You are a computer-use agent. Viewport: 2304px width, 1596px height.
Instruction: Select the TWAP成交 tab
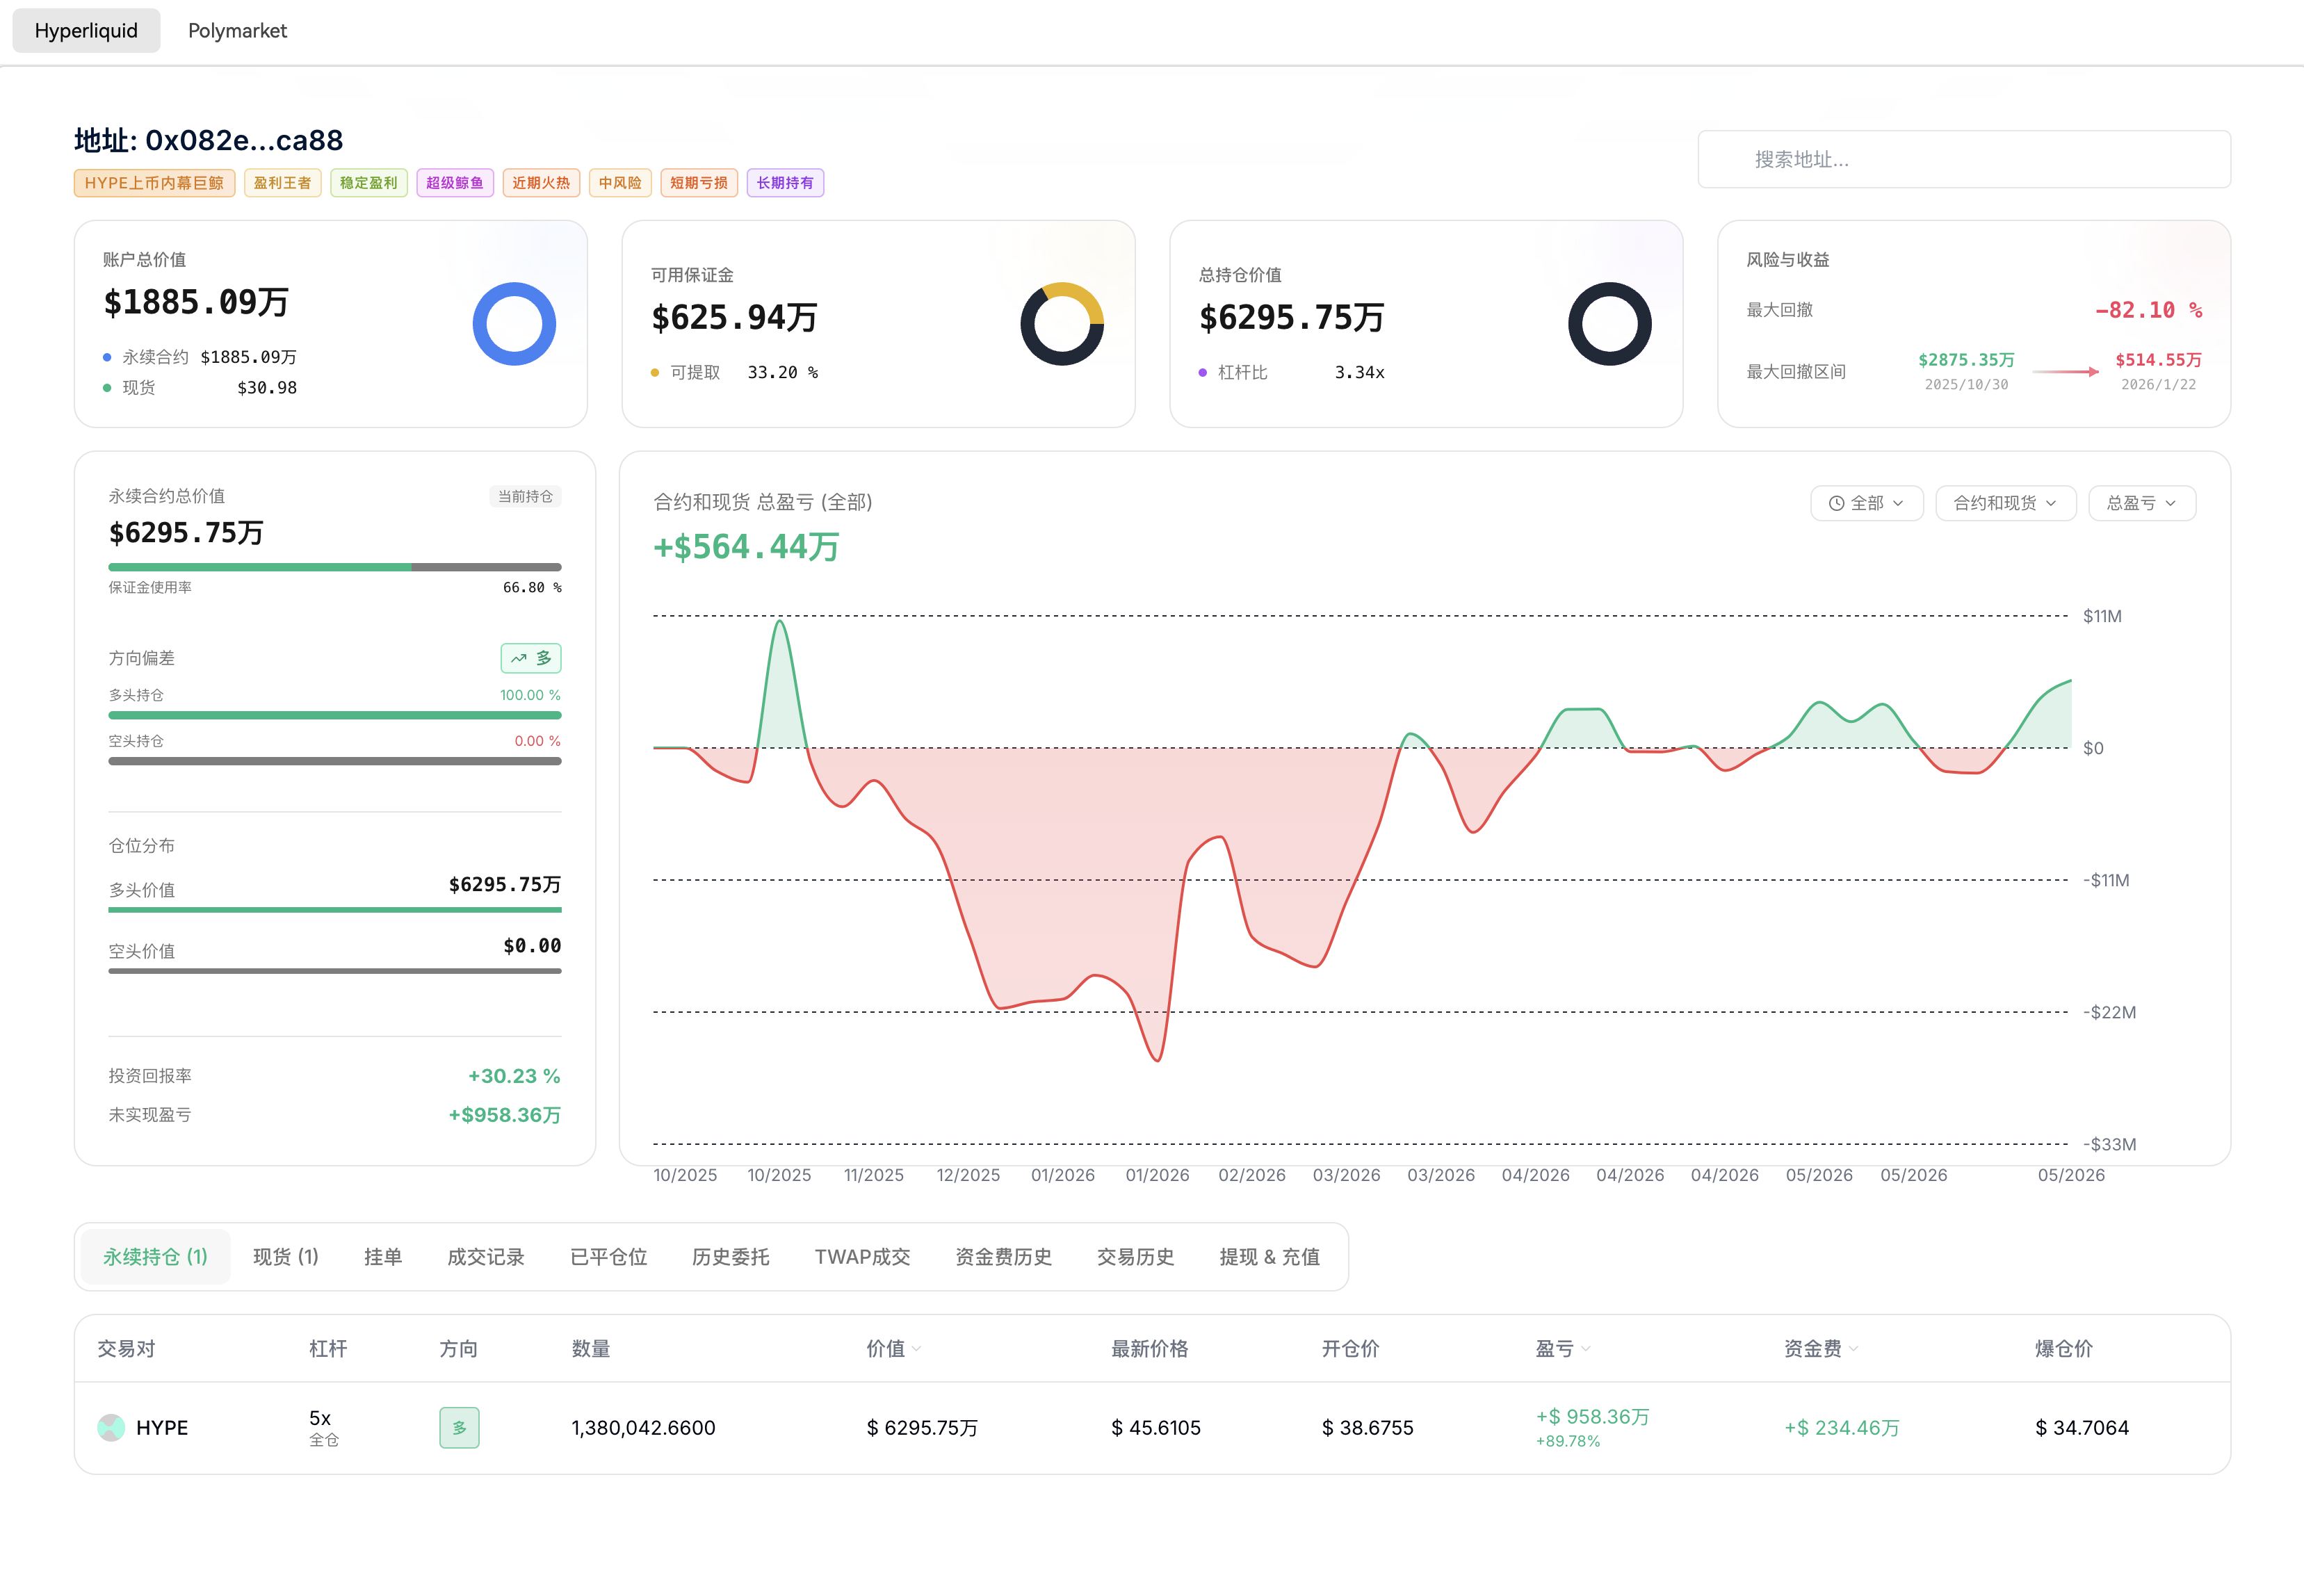coord(862,1257)
